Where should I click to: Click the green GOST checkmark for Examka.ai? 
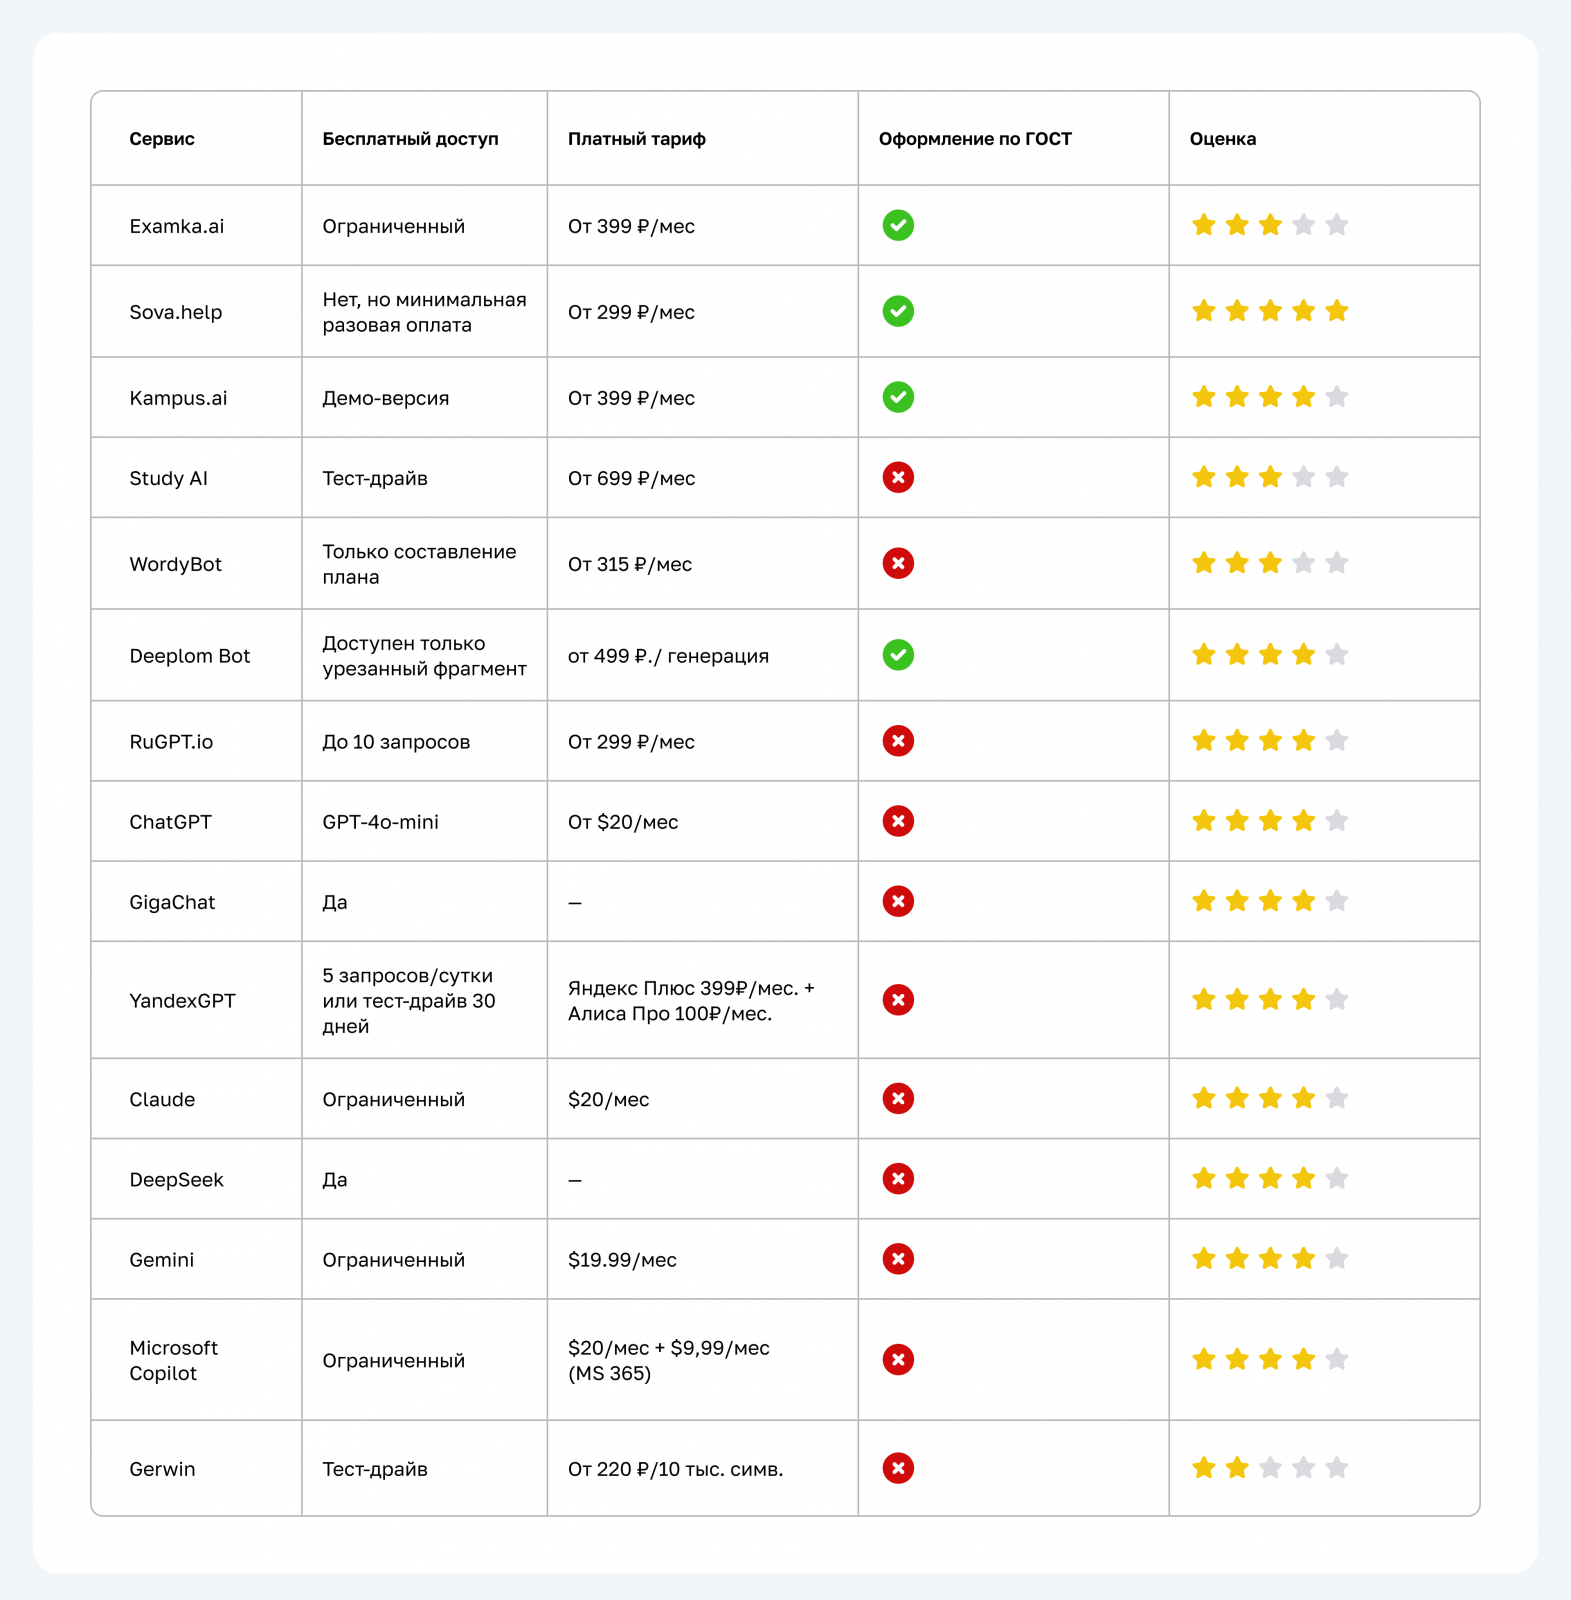point(898,226)
